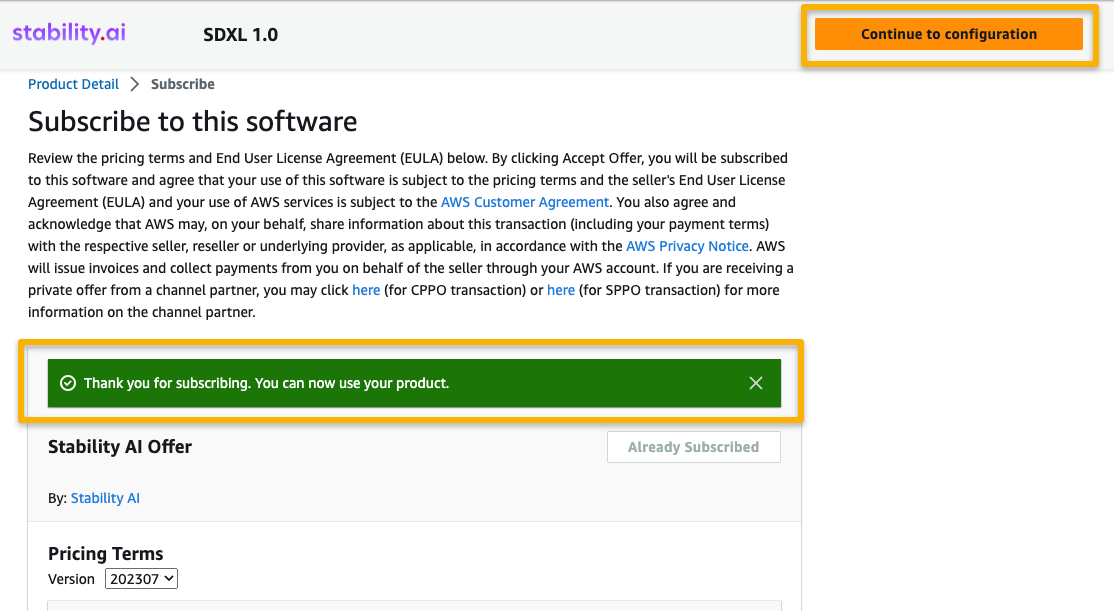Click the Subscribe breadcrumb text

tap(183, 84)
